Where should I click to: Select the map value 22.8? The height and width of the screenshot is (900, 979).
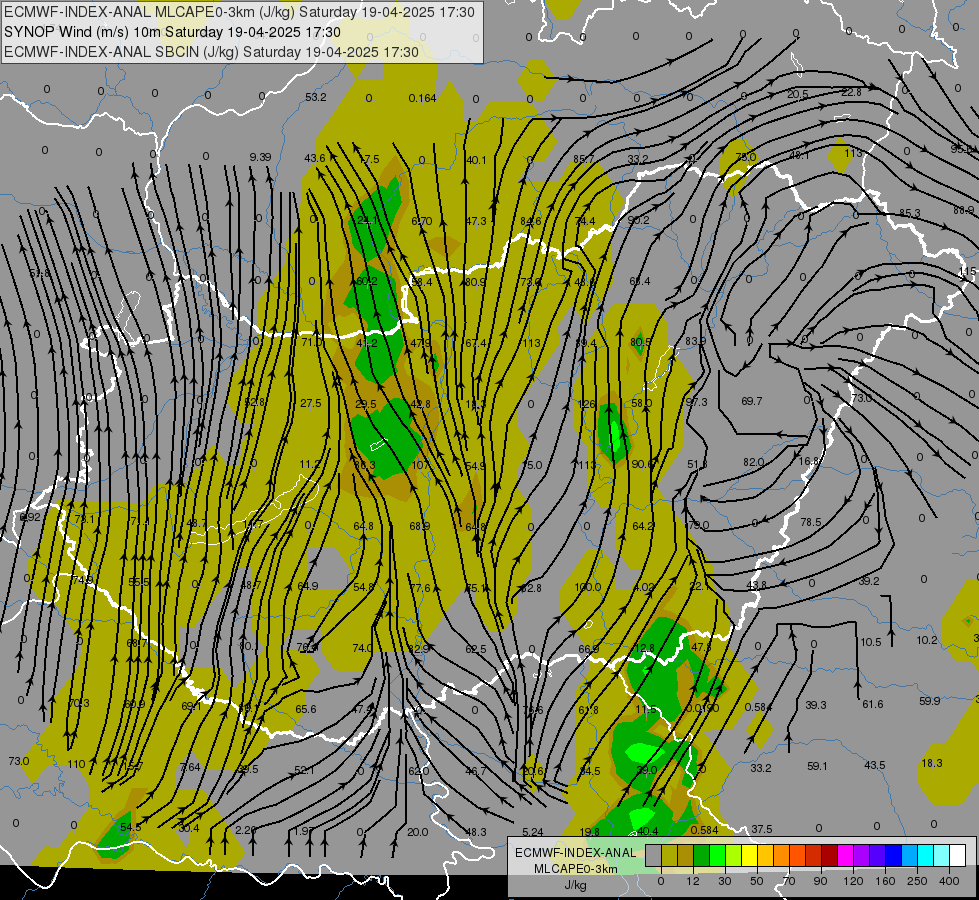[x=852, y=92]
